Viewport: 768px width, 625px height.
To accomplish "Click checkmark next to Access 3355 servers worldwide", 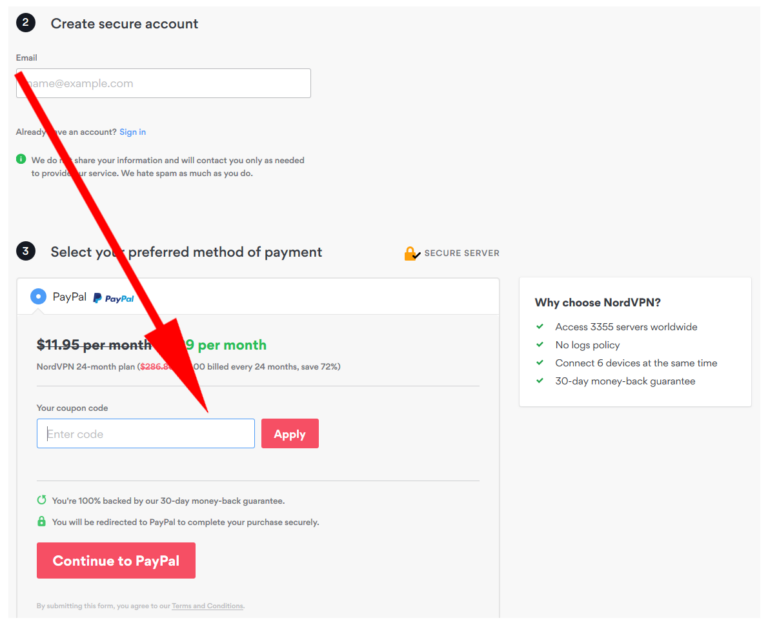I will pos(540,327).
